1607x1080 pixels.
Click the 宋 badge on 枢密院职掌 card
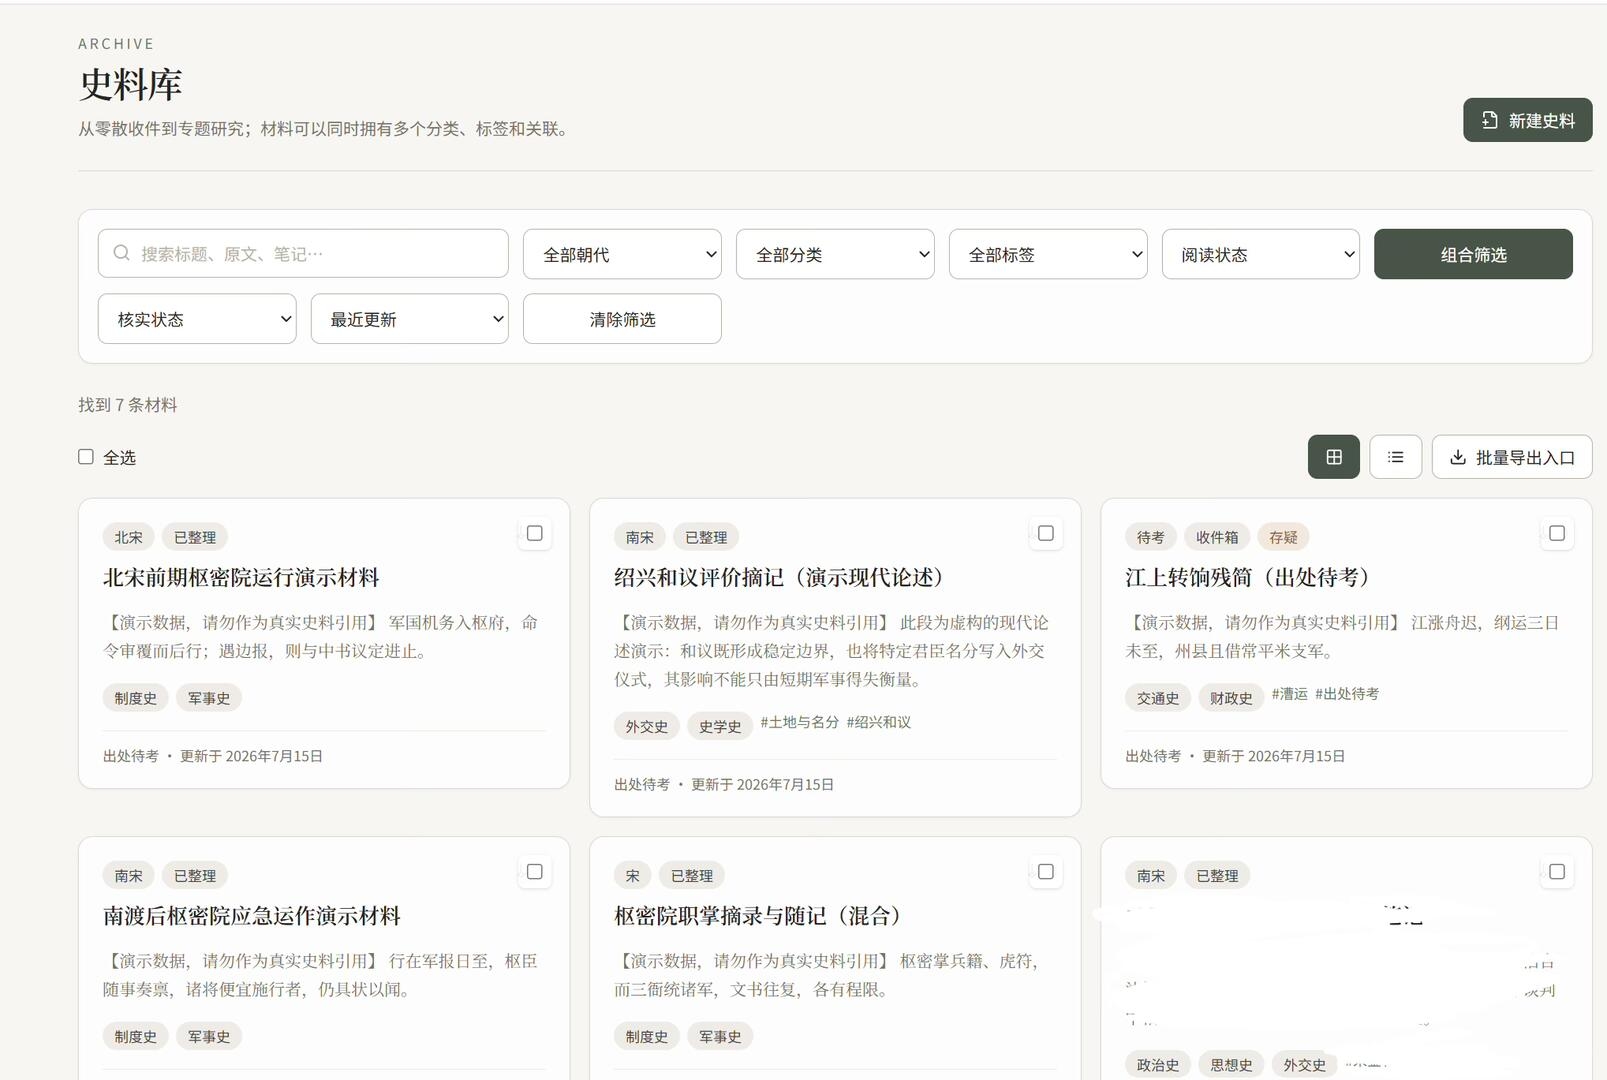(633, 876)
